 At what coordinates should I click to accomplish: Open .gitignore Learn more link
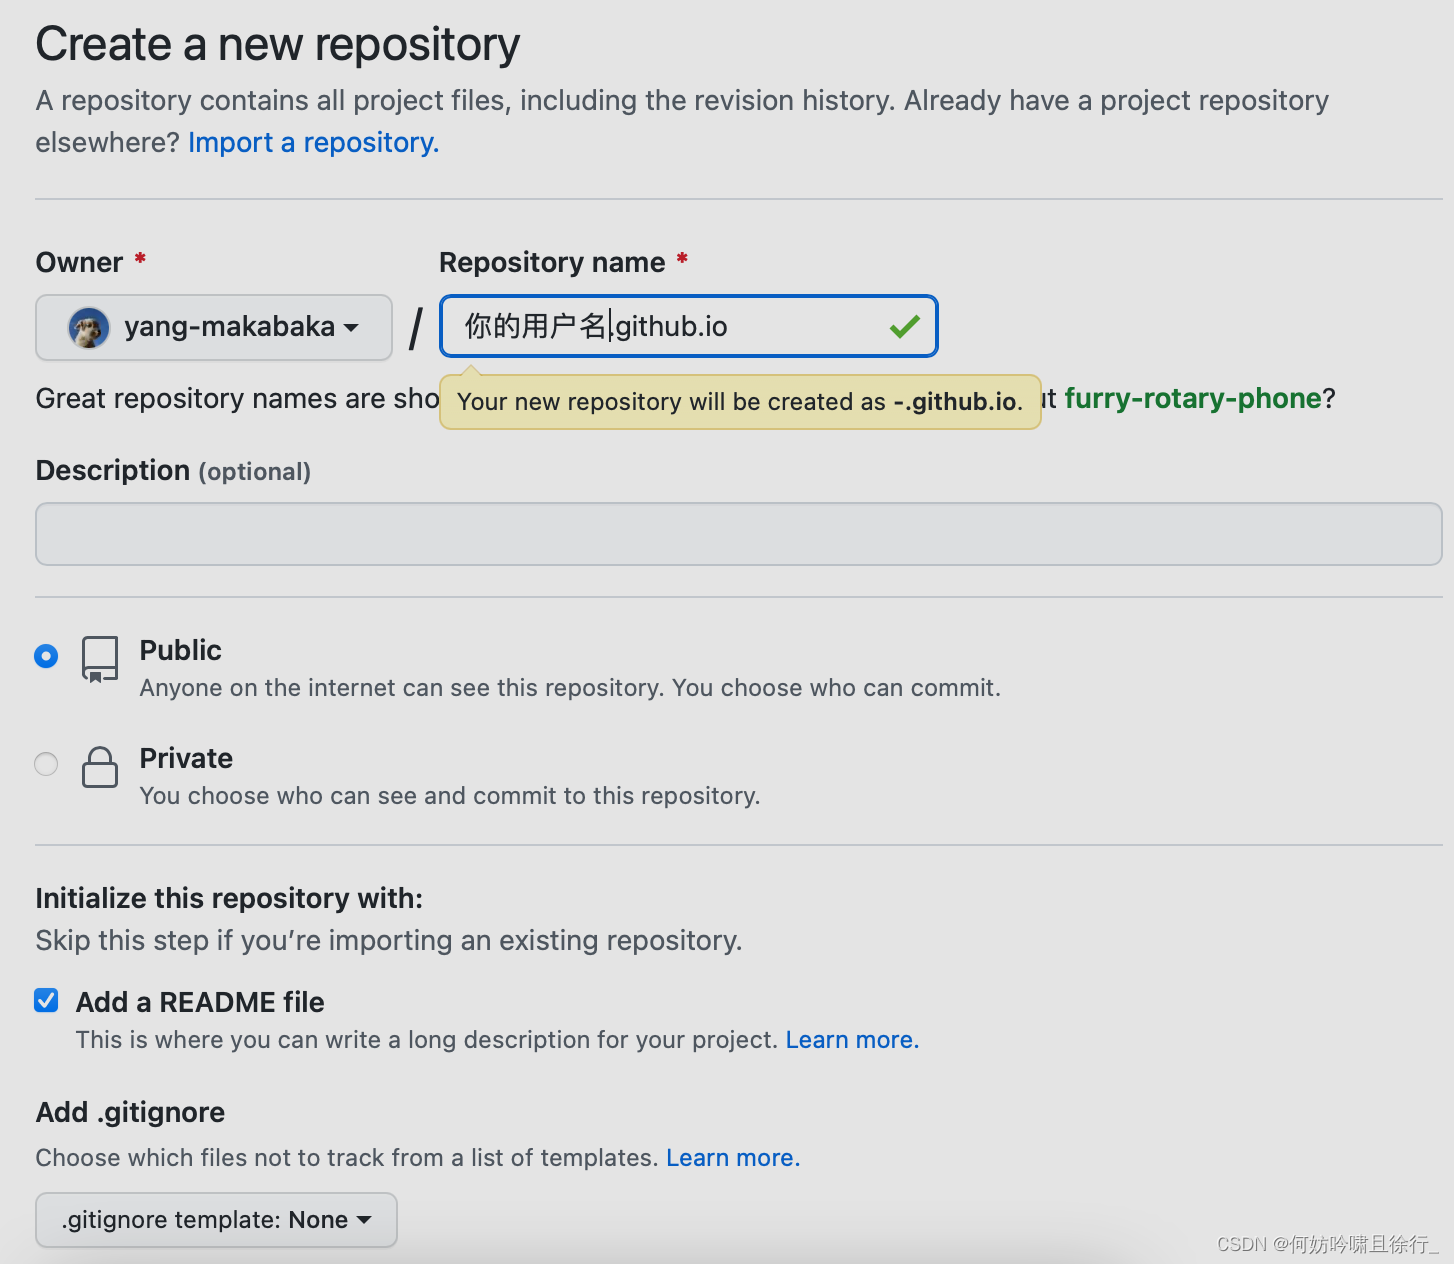pyautogui.click(x=733, y=1158)
